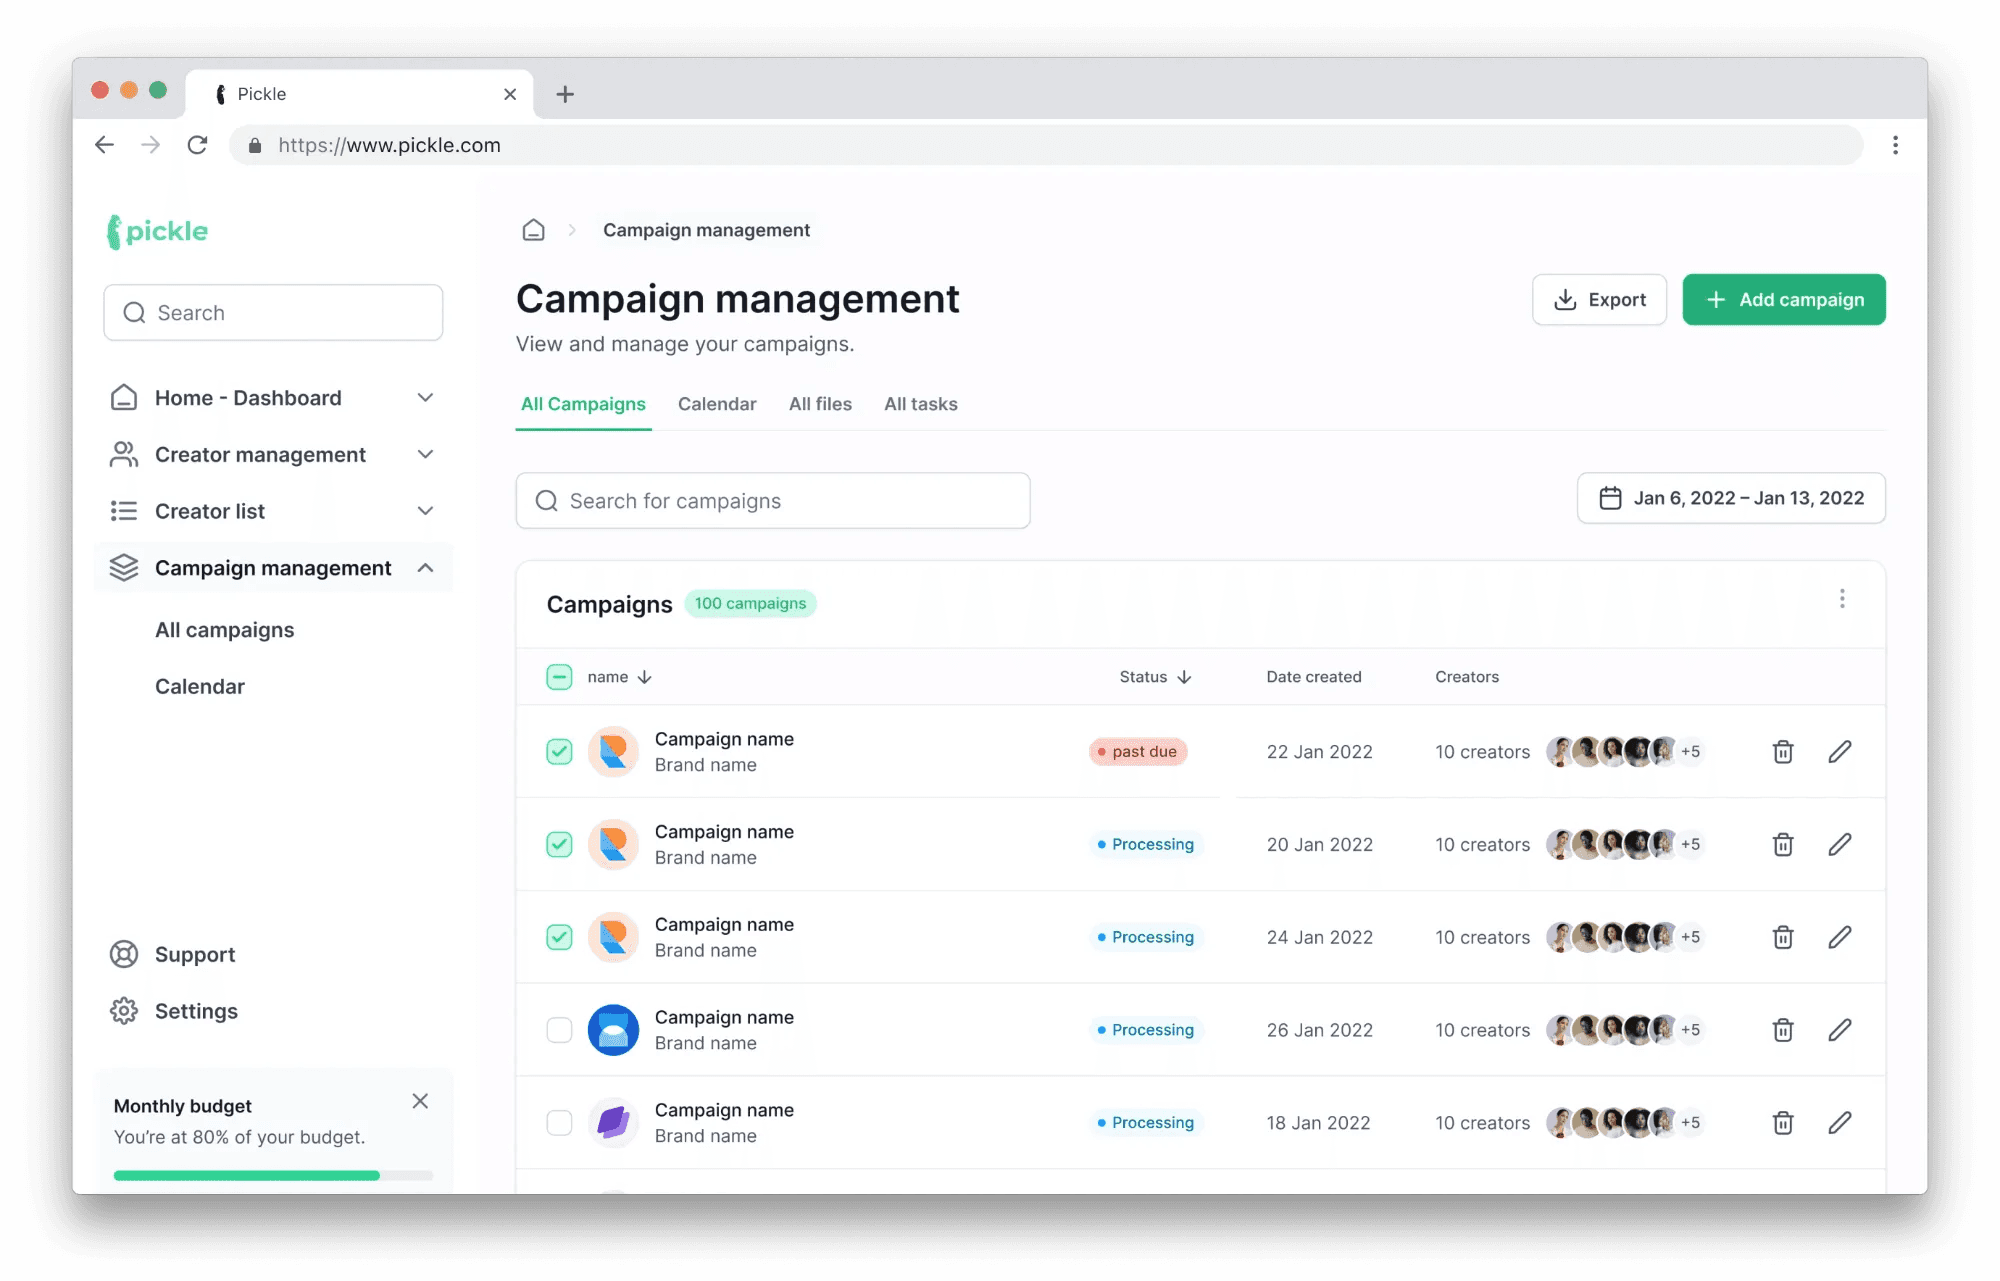Edit the 26 Jan 2022 campaign with pencil icon
This screenshot has width=2000, height=1281.
1840,1030
